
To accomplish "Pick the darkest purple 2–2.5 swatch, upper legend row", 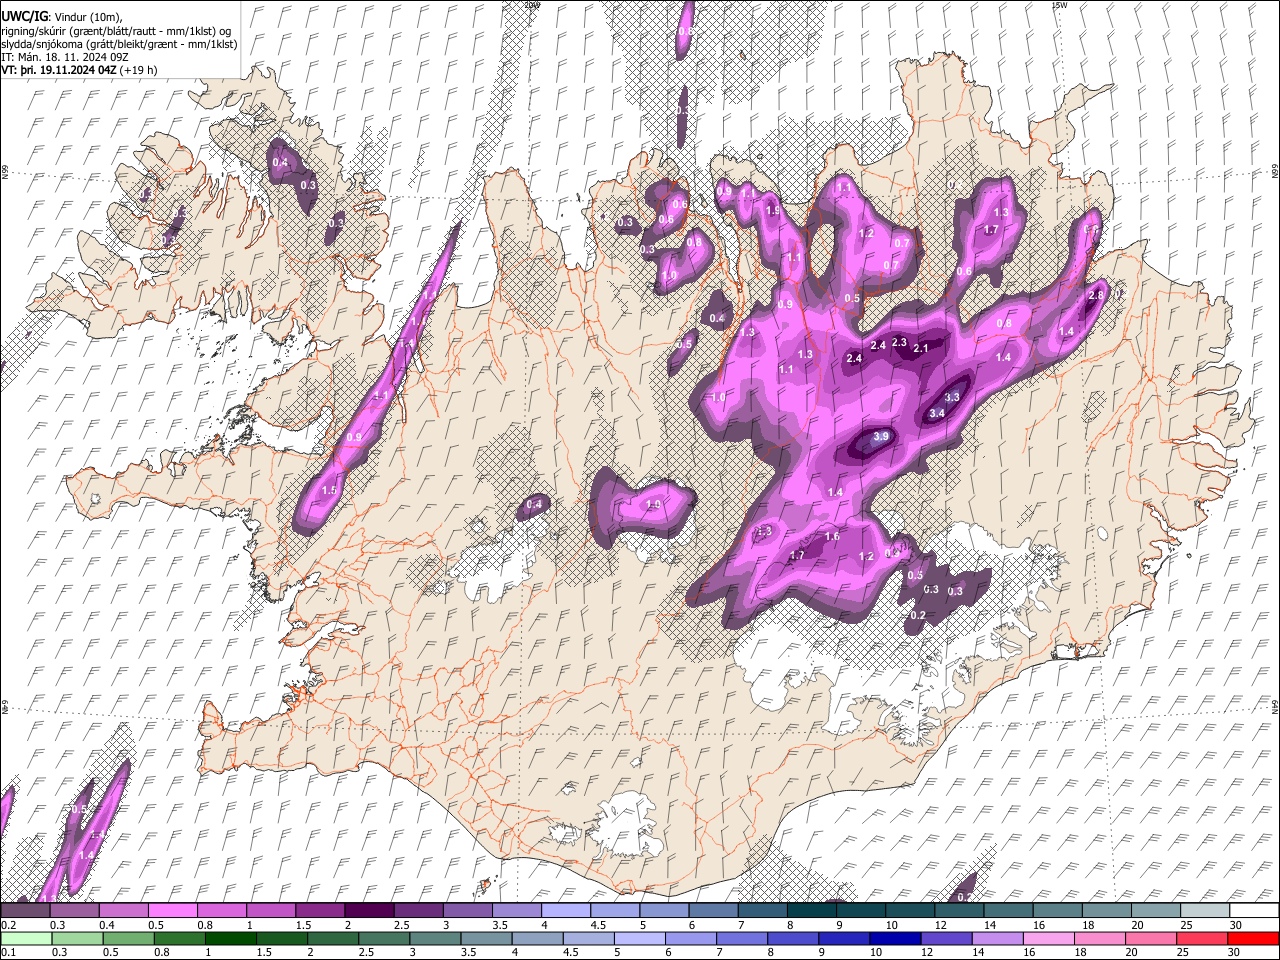I will pyautogui.click(x=368, y=910).
